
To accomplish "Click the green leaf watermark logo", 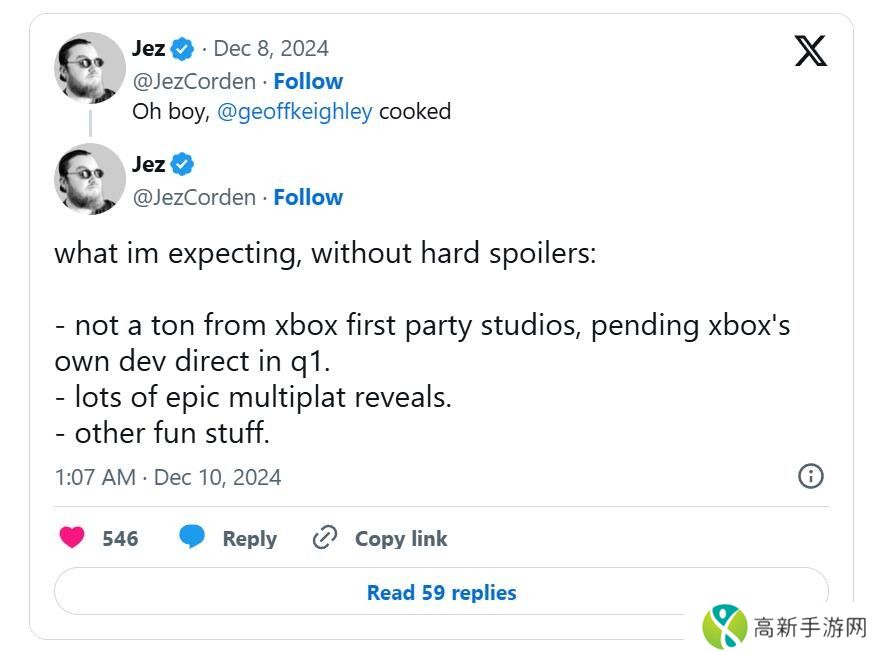I will (724, 627).
